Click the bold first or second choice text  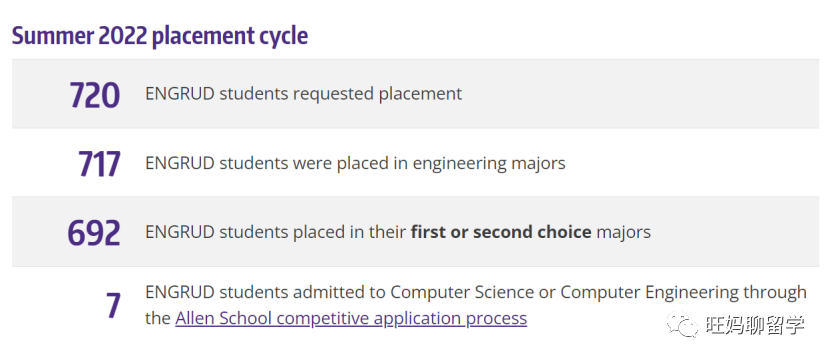[501, 232]
